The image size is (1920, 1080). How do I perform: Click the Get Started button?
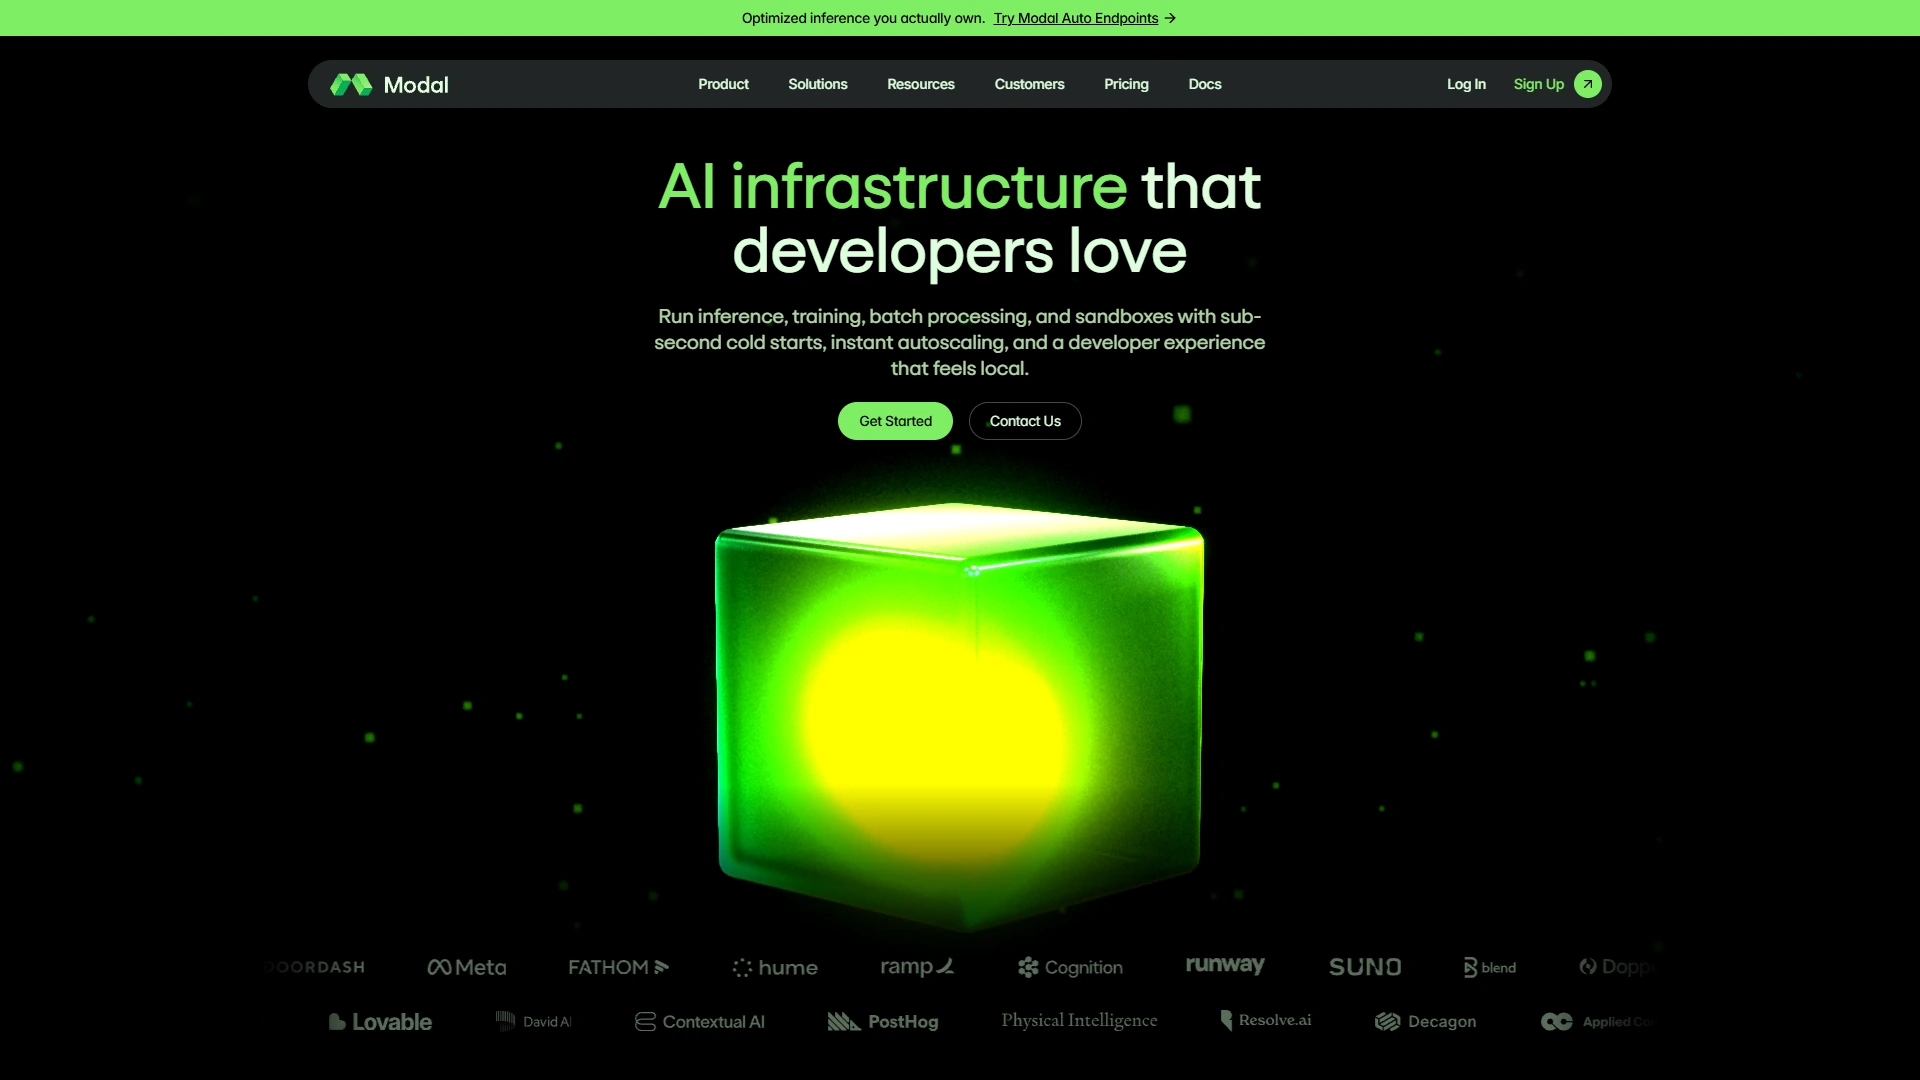pyautogui.click(x=895, y=421)
